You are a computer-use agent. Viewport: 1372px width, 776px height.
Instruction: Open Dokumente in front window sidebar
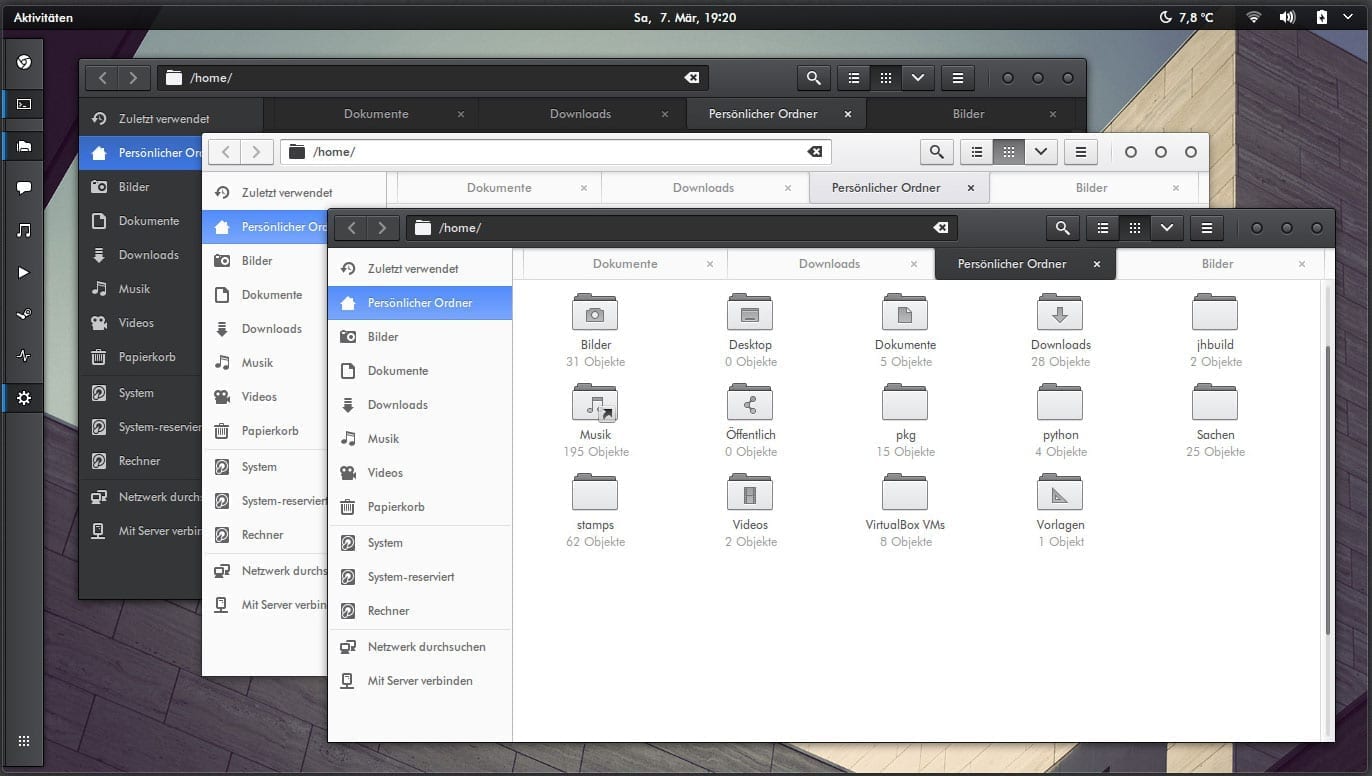coord(420,371)
